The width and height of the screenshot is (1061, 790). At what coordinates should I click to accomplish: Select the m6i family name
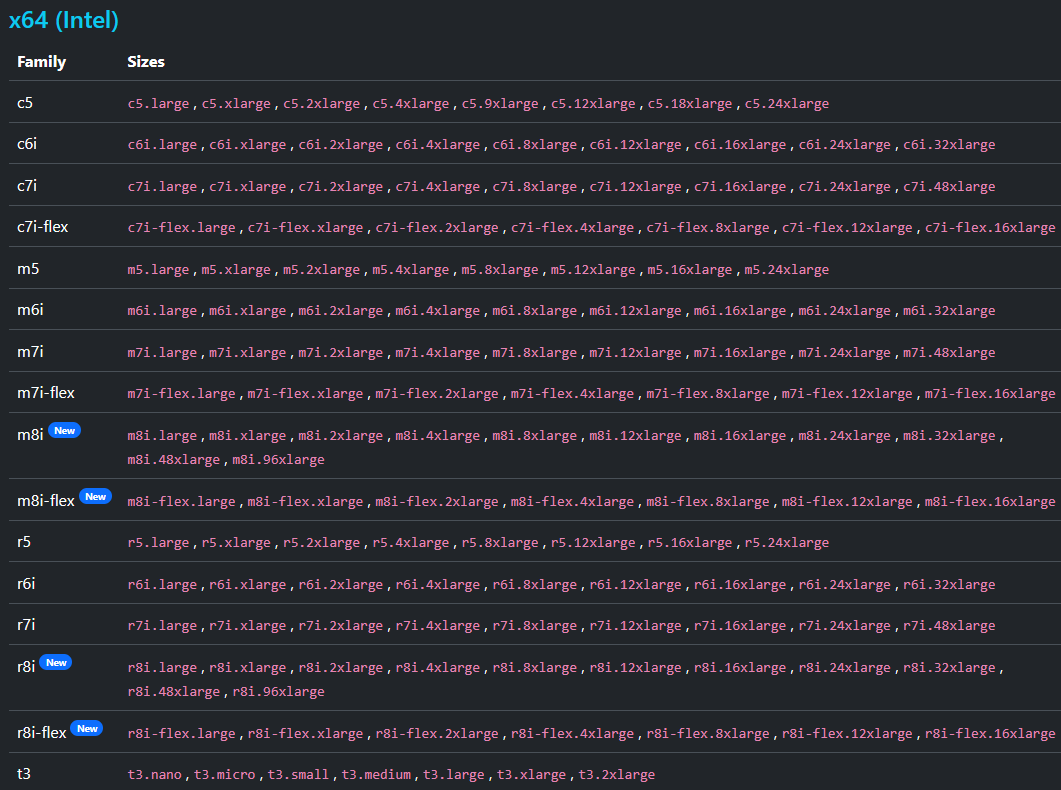click(30, 310)
